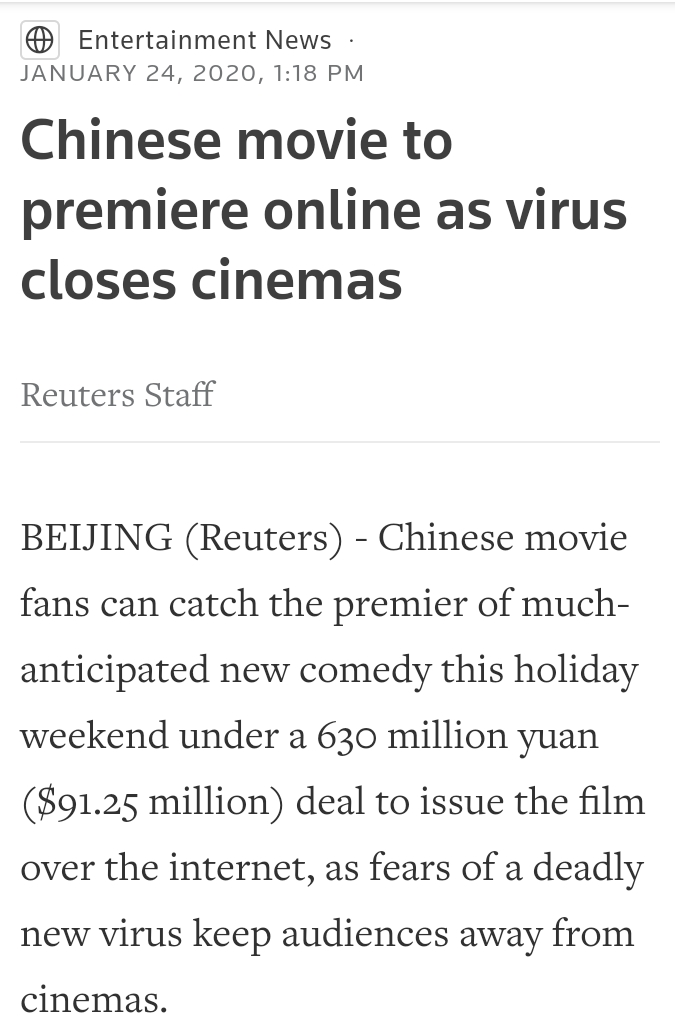Click the horizontal divider below the byline

(339, 442)
